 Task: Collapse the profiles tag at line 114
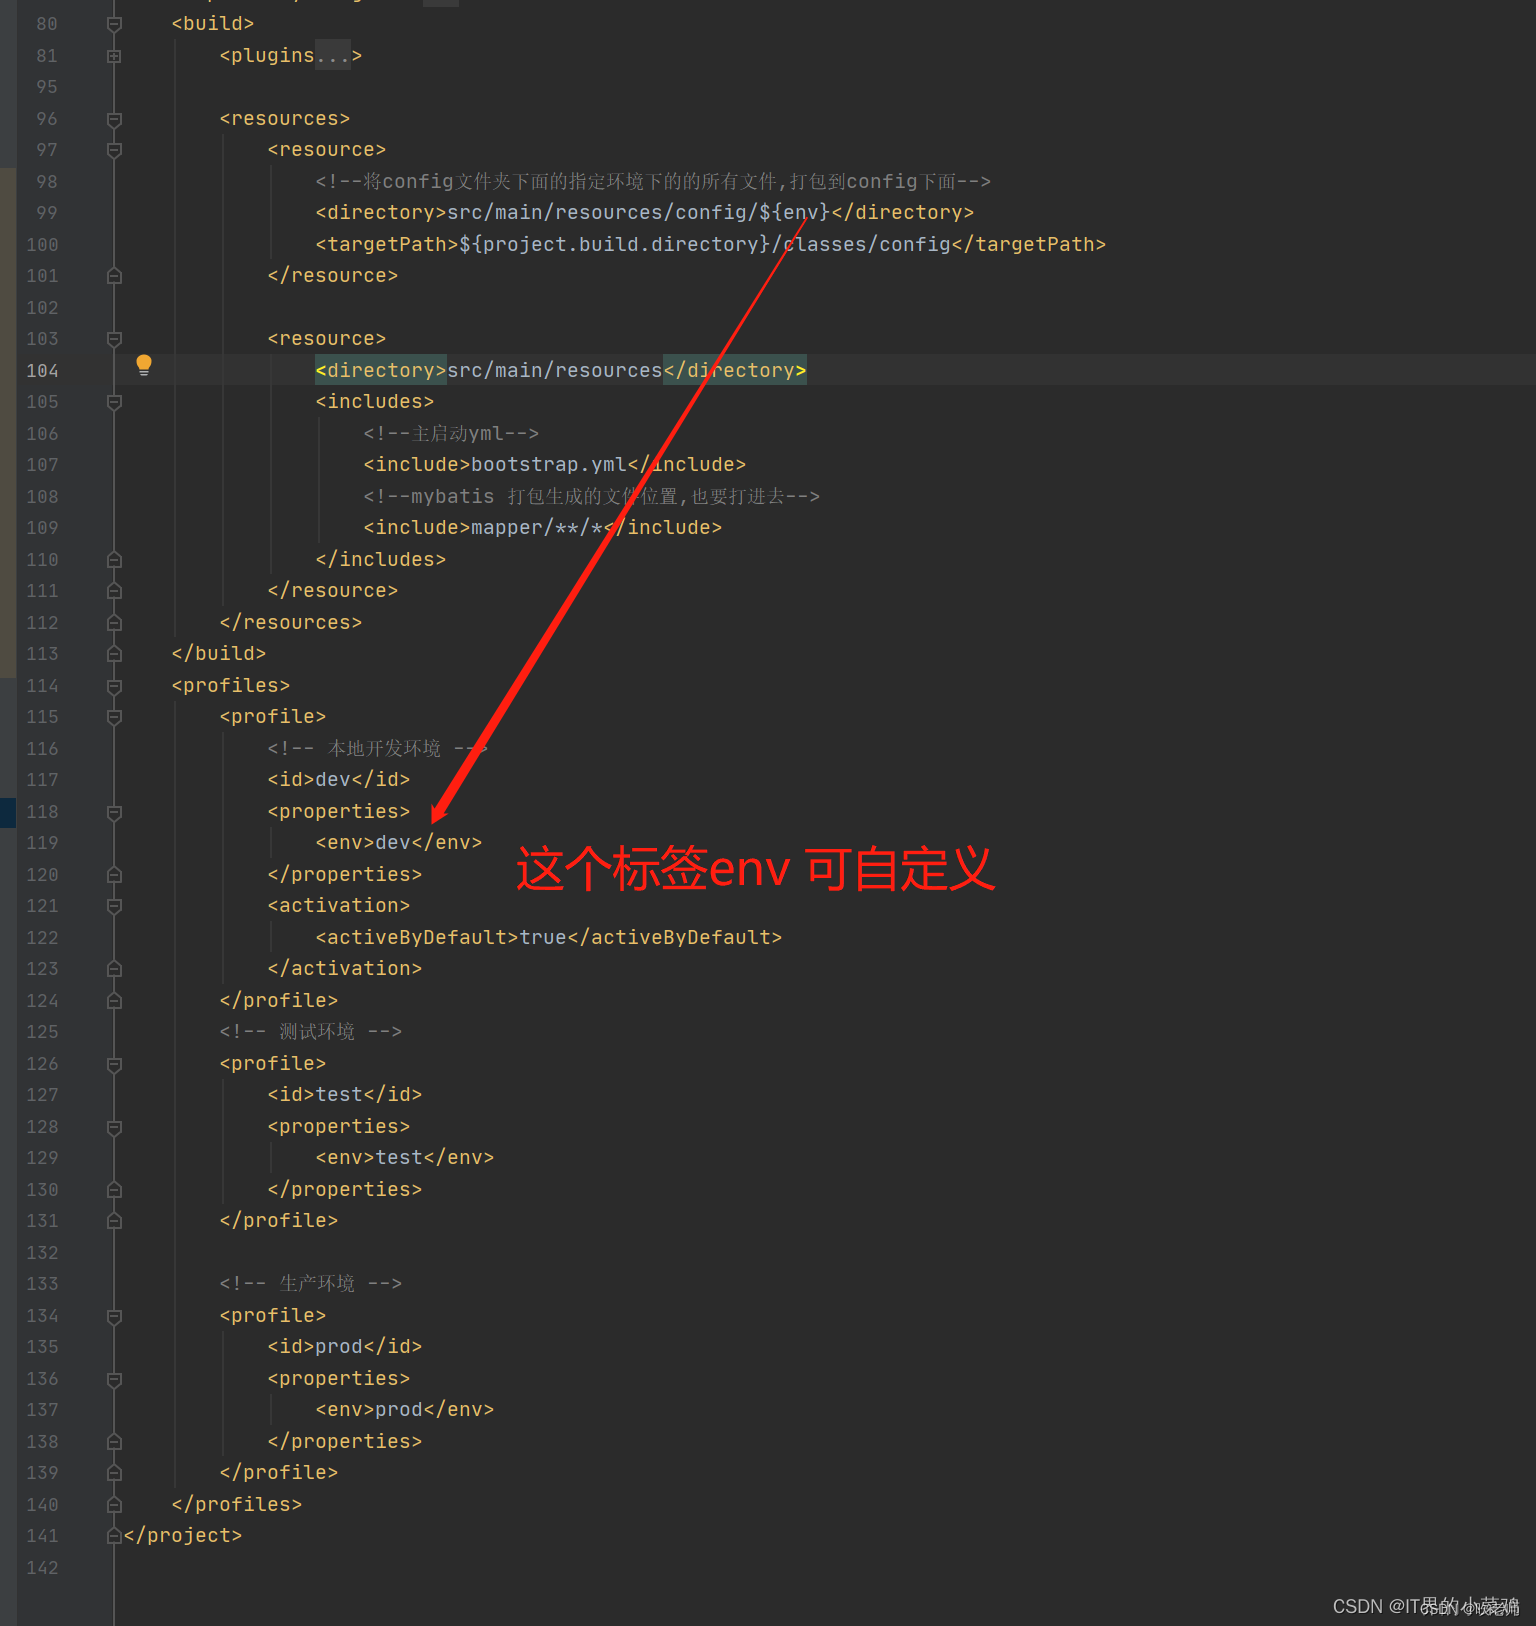click(114, 686)
